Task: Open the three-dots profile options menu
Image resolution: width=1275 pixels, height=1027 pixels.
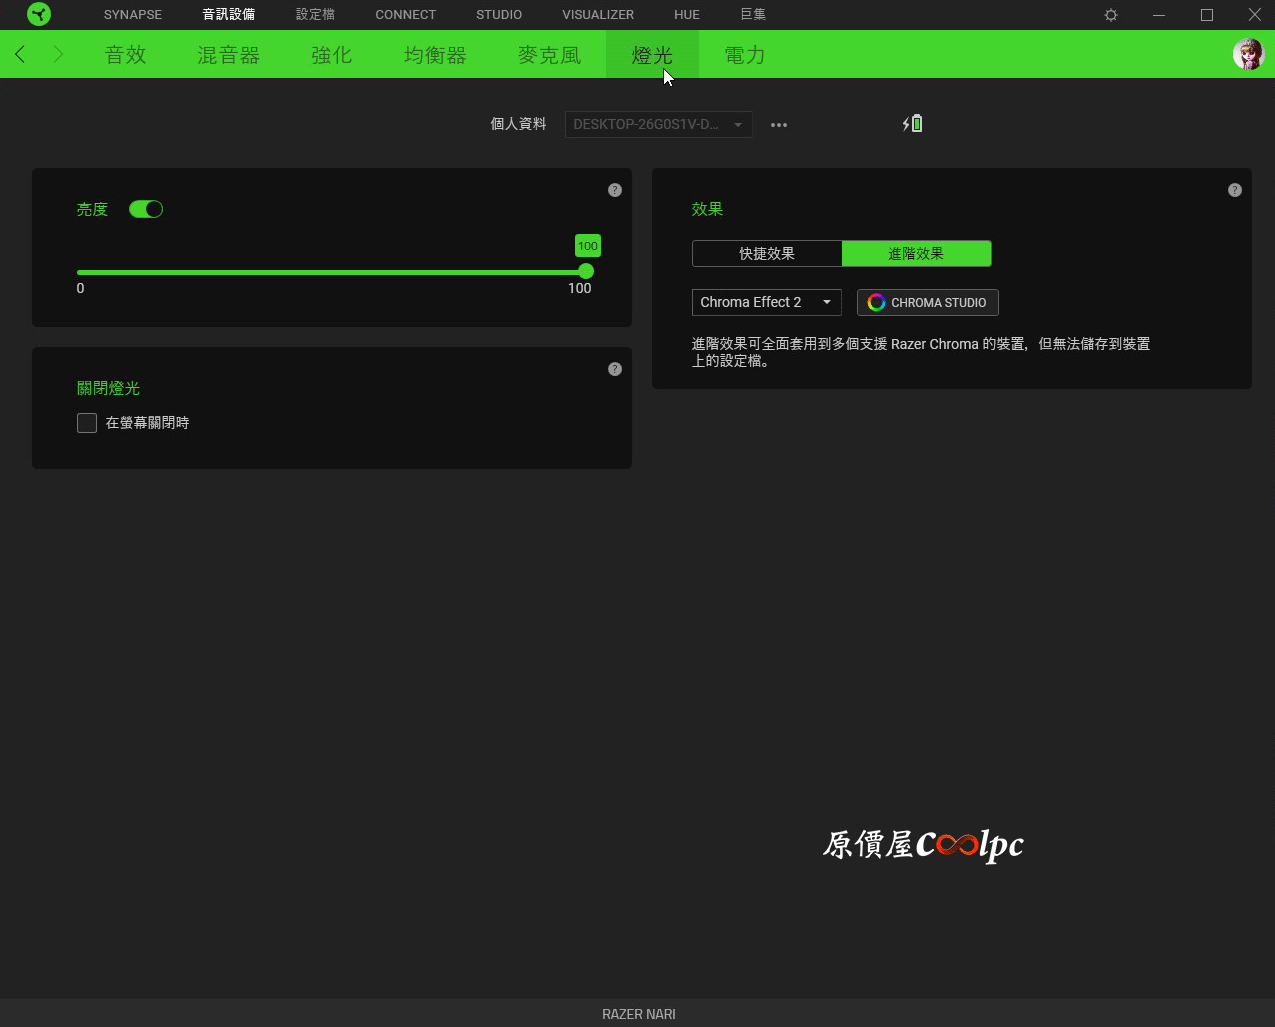Action: click(779, 125)
